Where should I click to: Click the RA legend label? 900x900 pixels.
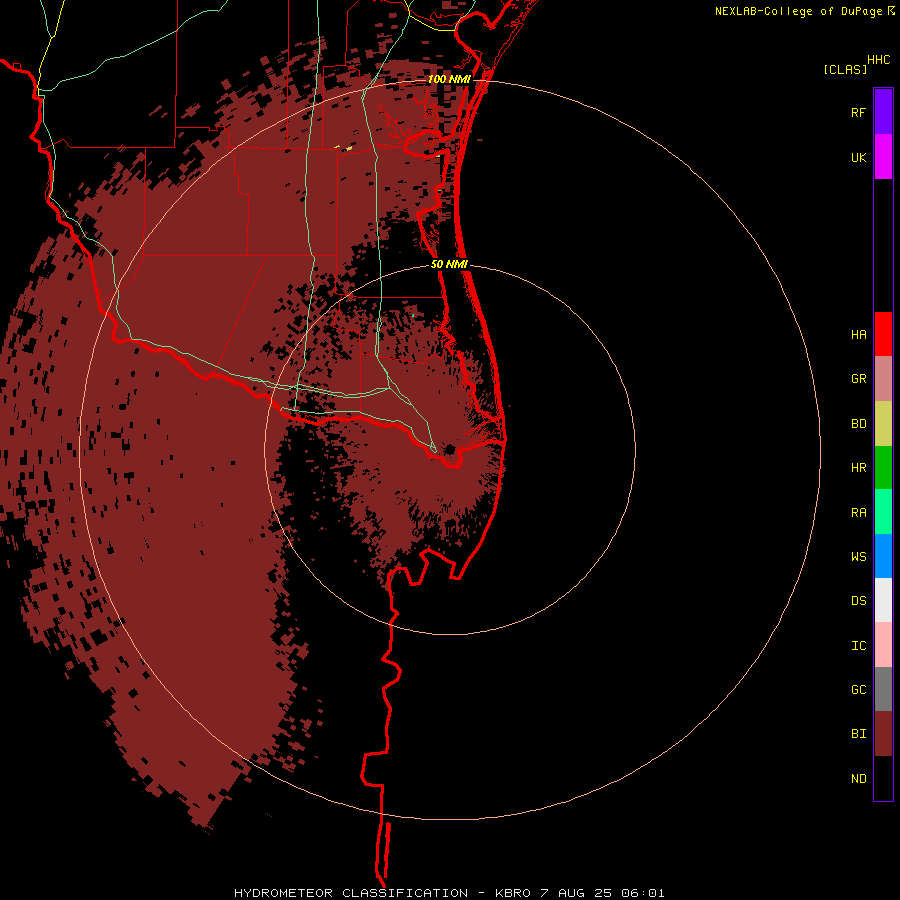[858, 512]
